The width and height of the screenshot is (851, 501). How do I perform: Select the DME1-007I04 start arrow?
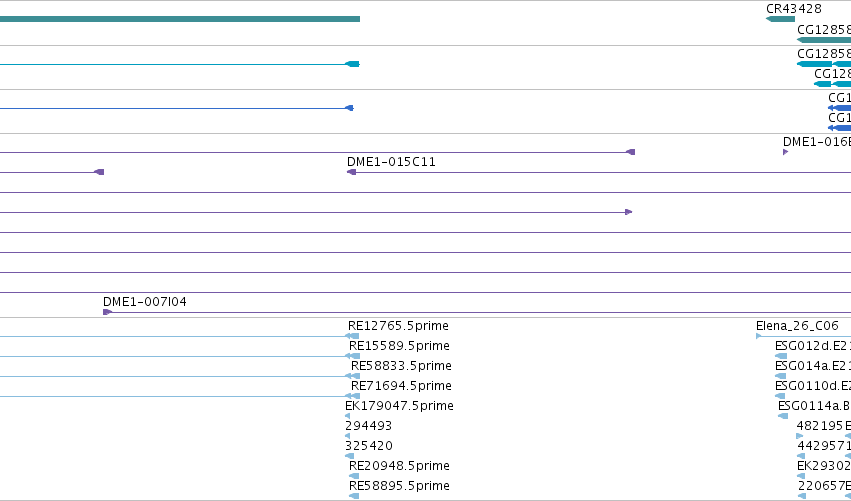[107, 312]
